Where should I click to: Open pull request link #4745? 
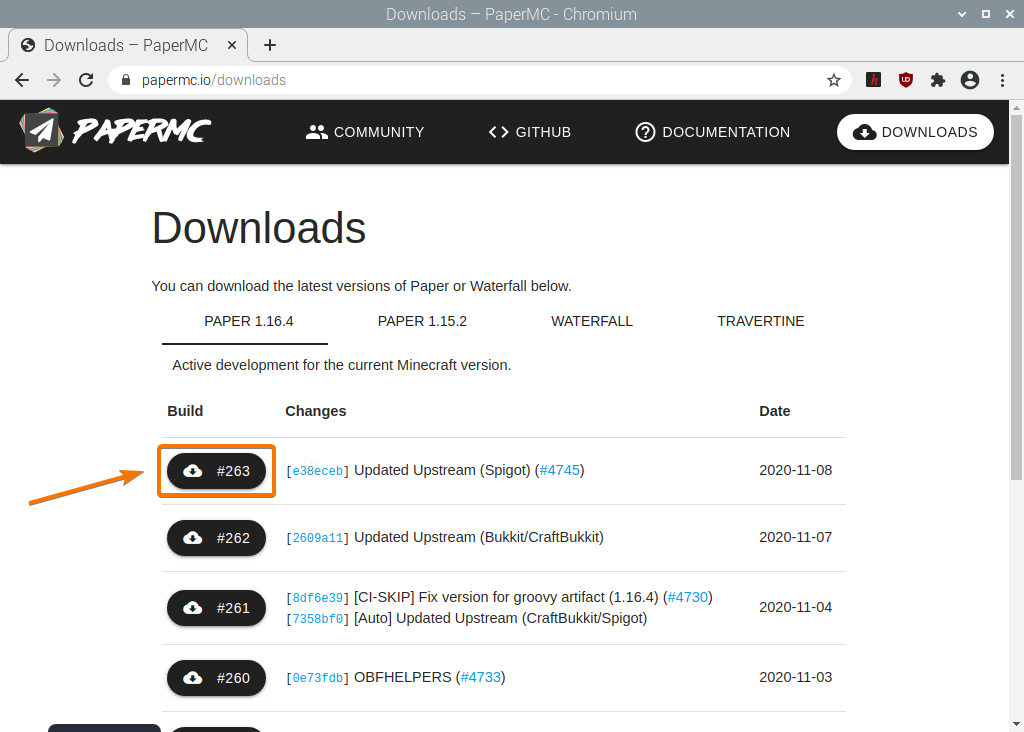point(560,470)
